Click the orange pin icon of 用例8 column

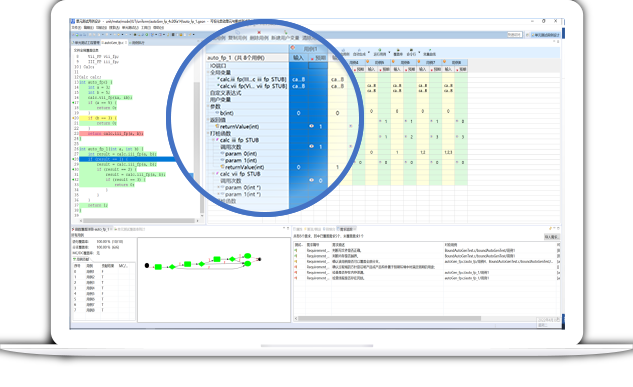click(444, 62)
